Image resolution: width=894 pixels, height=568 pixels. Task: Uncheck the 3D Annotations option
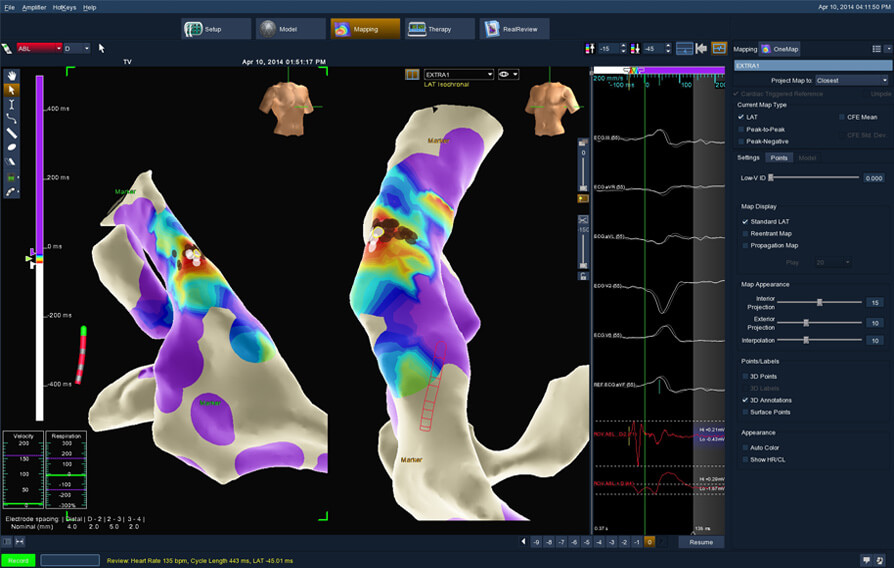tap(745, 399)
